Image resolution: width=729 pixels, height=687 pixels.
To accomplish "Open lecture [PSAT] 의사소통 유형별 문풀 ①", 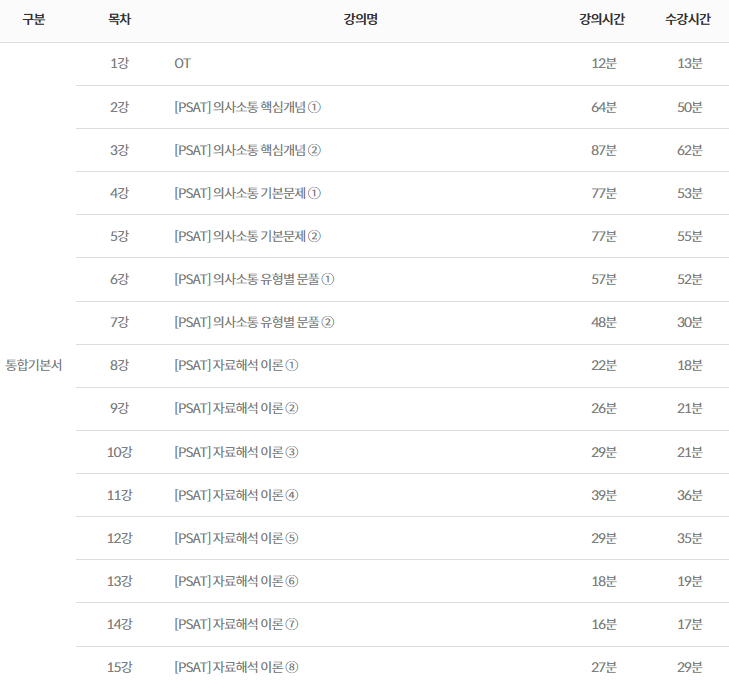I will tap(254, 280).
